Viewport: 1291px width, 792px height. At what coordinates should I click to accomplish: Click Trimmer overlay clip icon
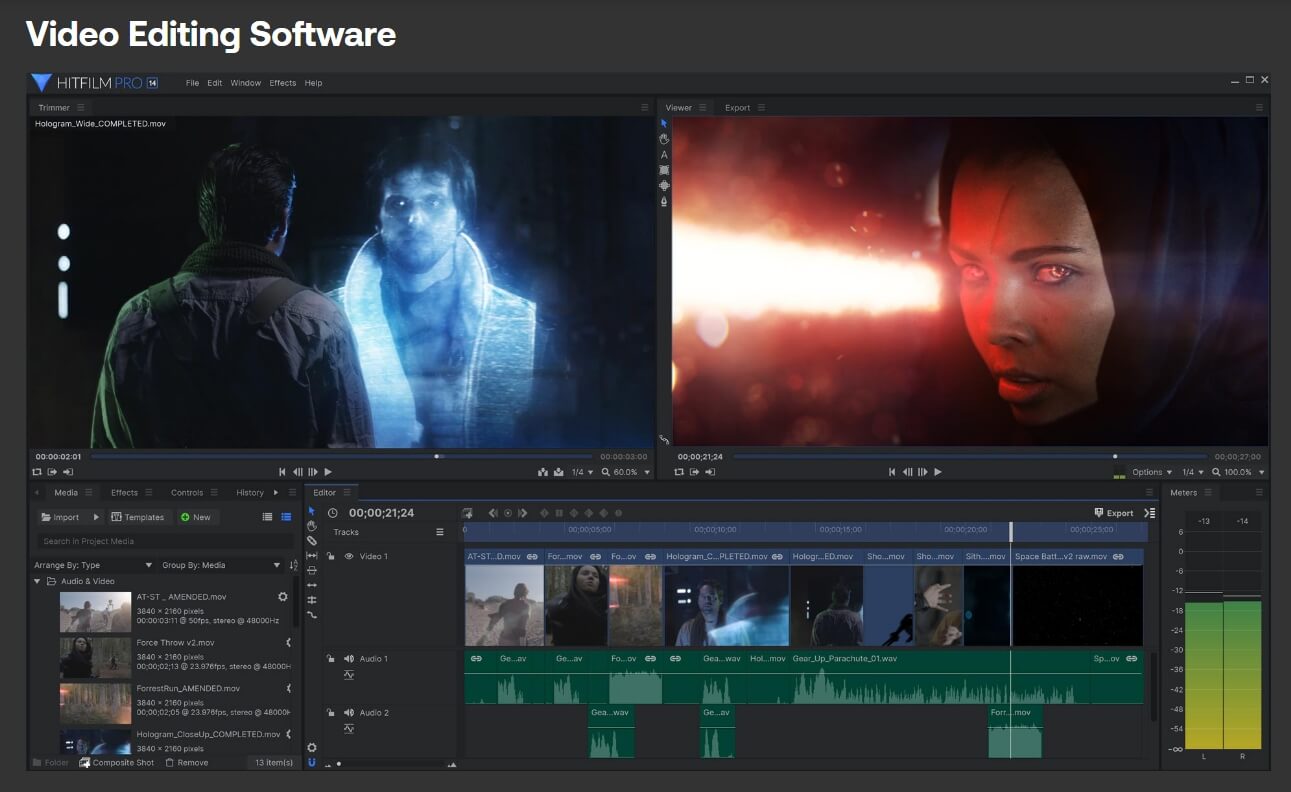[x=558, y=472]
